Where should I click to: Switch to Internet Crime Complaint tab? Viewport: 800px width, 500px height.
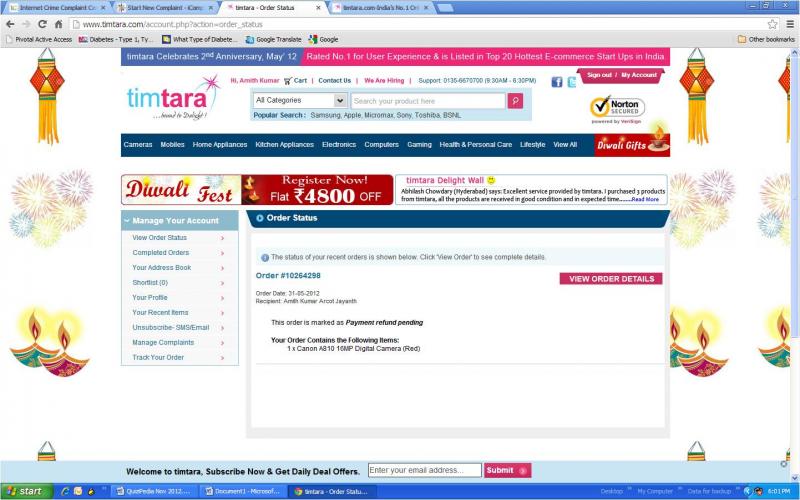click(x=57, y=8)
